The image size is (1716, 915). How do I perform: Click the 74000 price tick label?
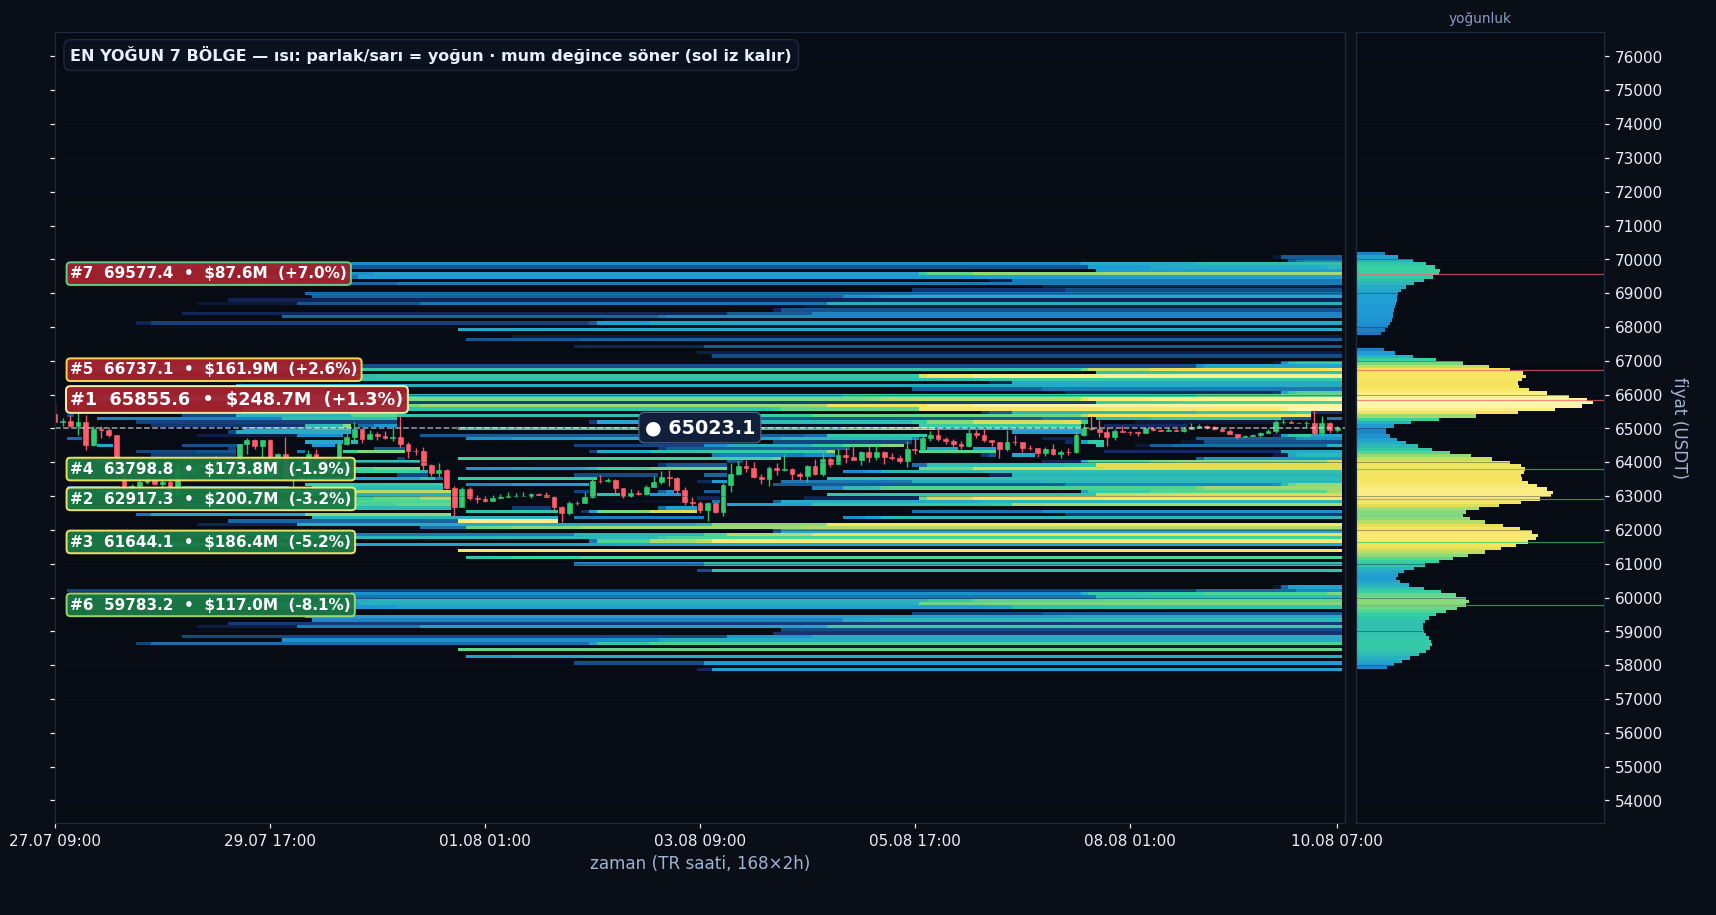click(1638, 124)
